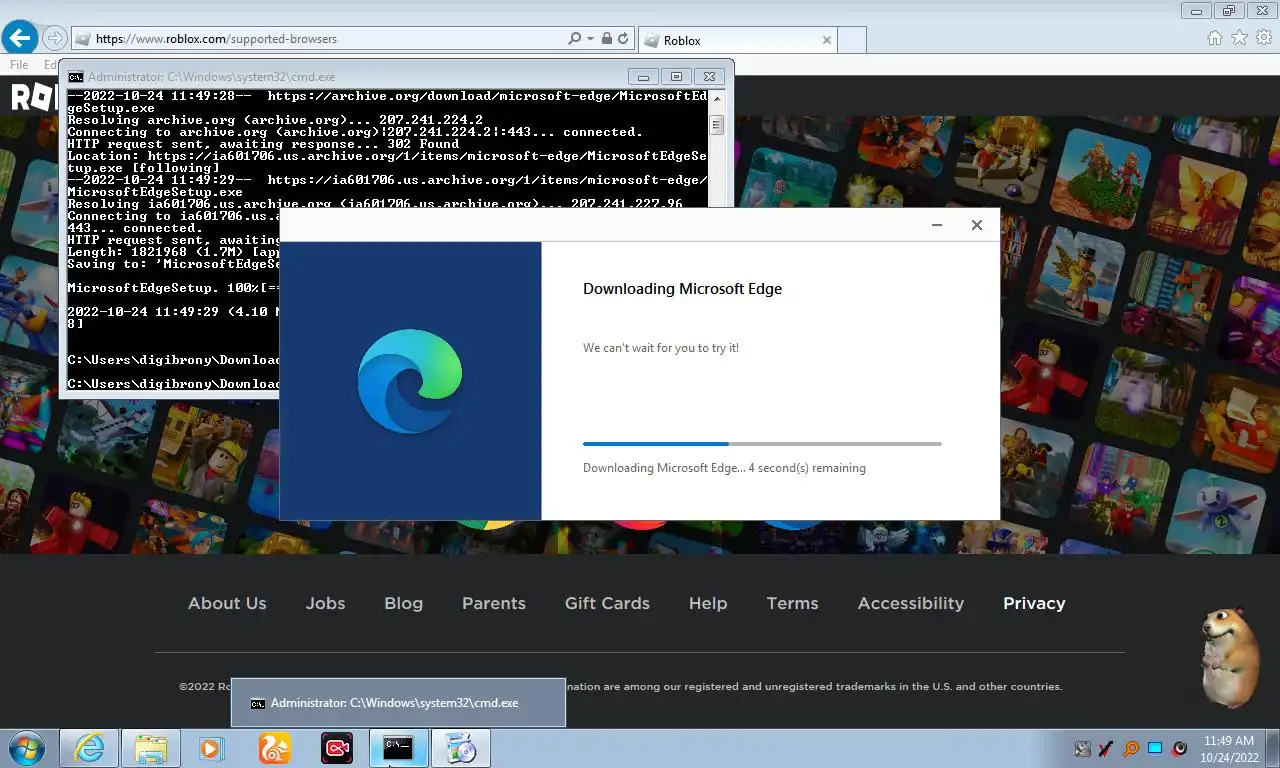Click the Edge download progress bar
The height and width of the screenshot is (768, 1280).
pos(762,443)
